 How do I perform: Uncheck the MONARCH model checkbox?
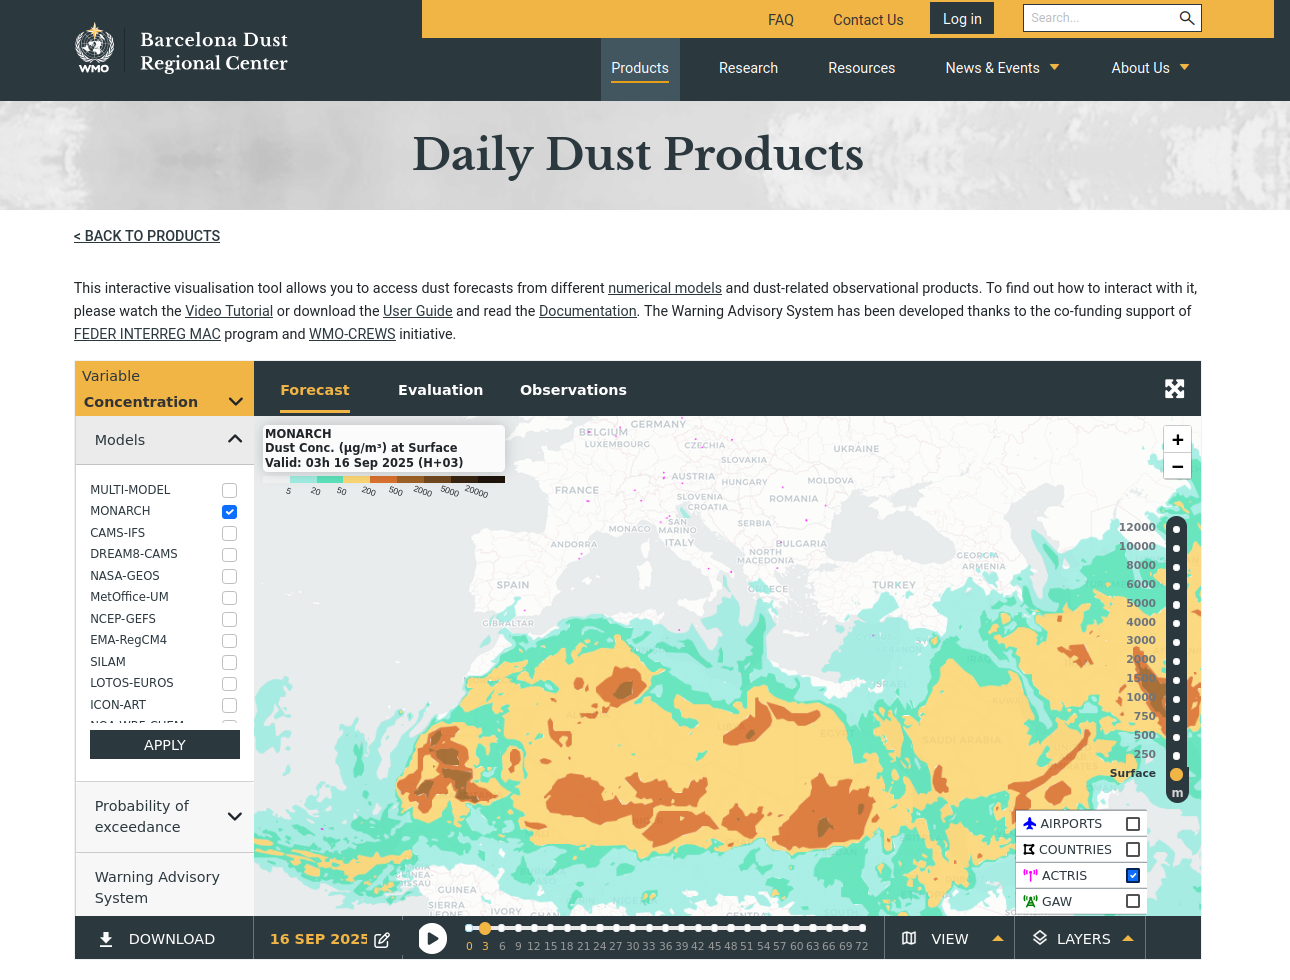click(x=229, y=512)
